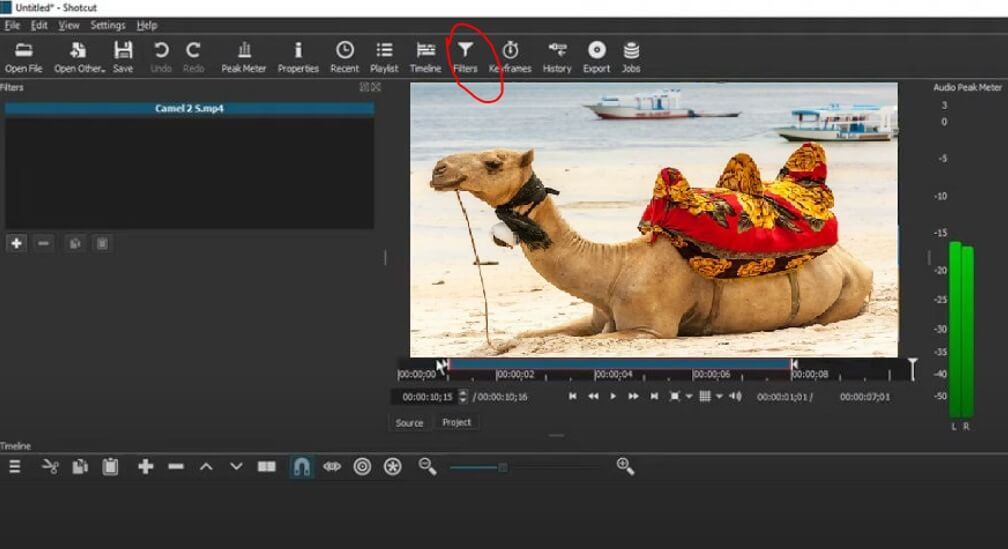Image resolution: width=1008 pixels, height=549 pixels.
Task: Open the Recent files panel
Action: point(345,57)
